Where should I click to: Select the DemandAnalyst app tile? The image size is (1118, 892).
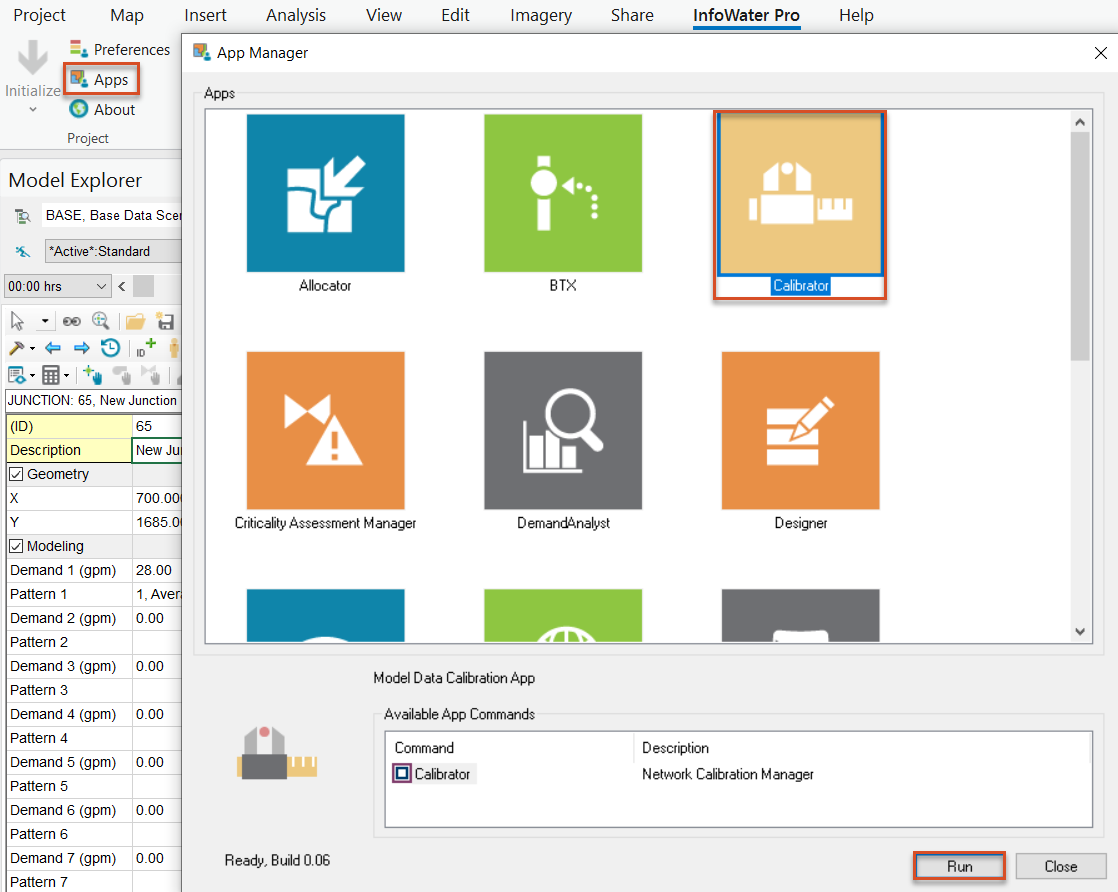(563, 430)
